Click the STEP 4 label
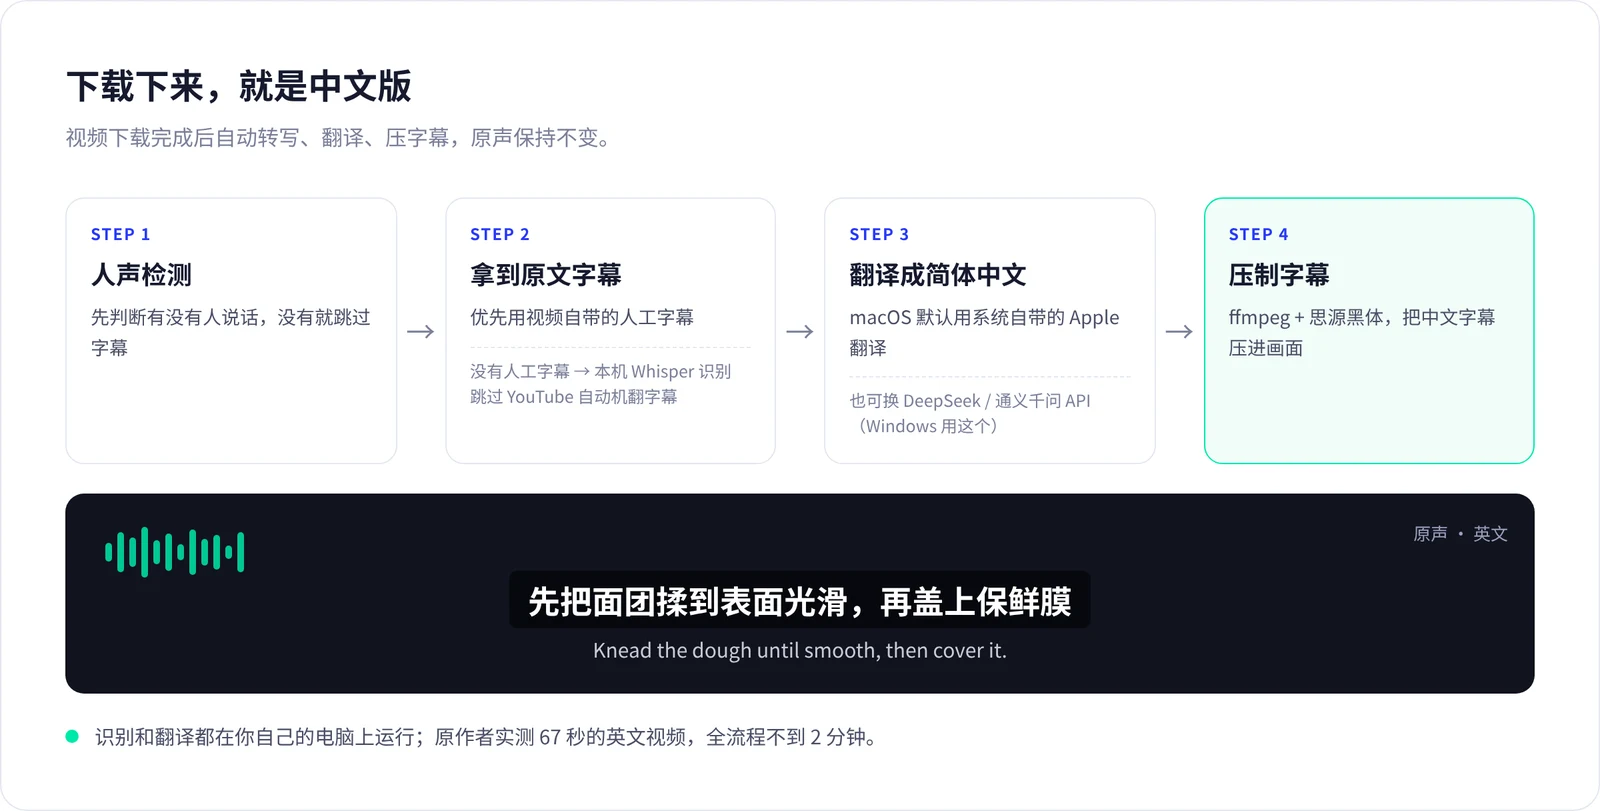Screen dimensions: 1600x811 1258,234
